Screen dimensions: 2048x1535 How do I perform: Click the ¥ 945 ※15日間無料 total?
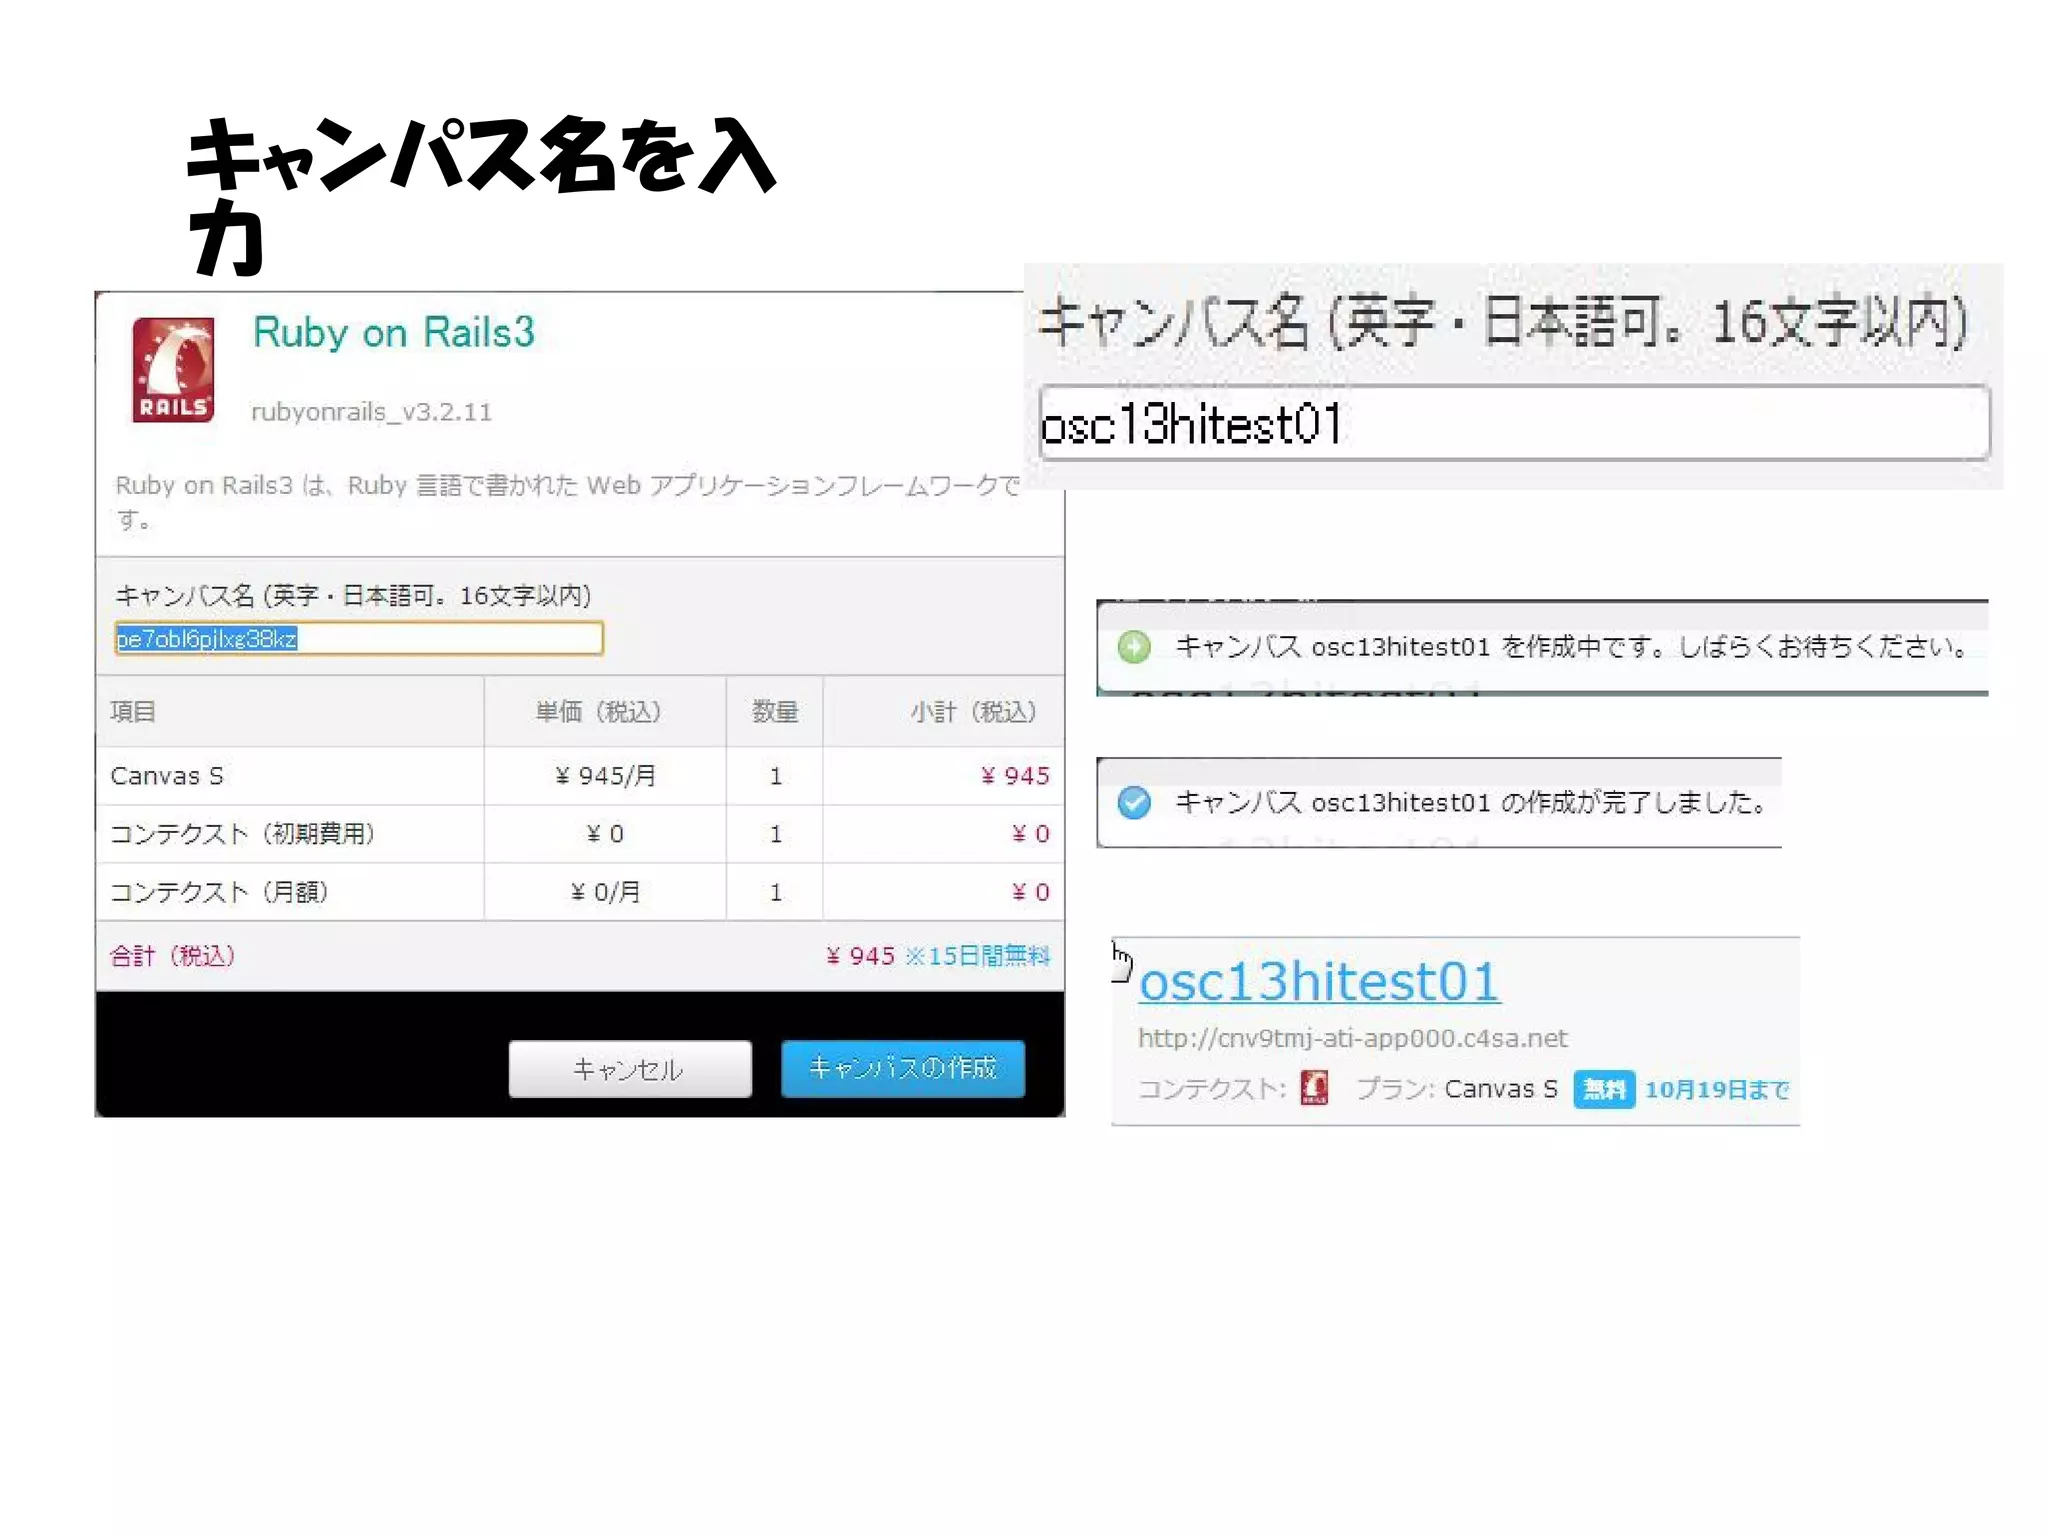[x=938, y=956]
